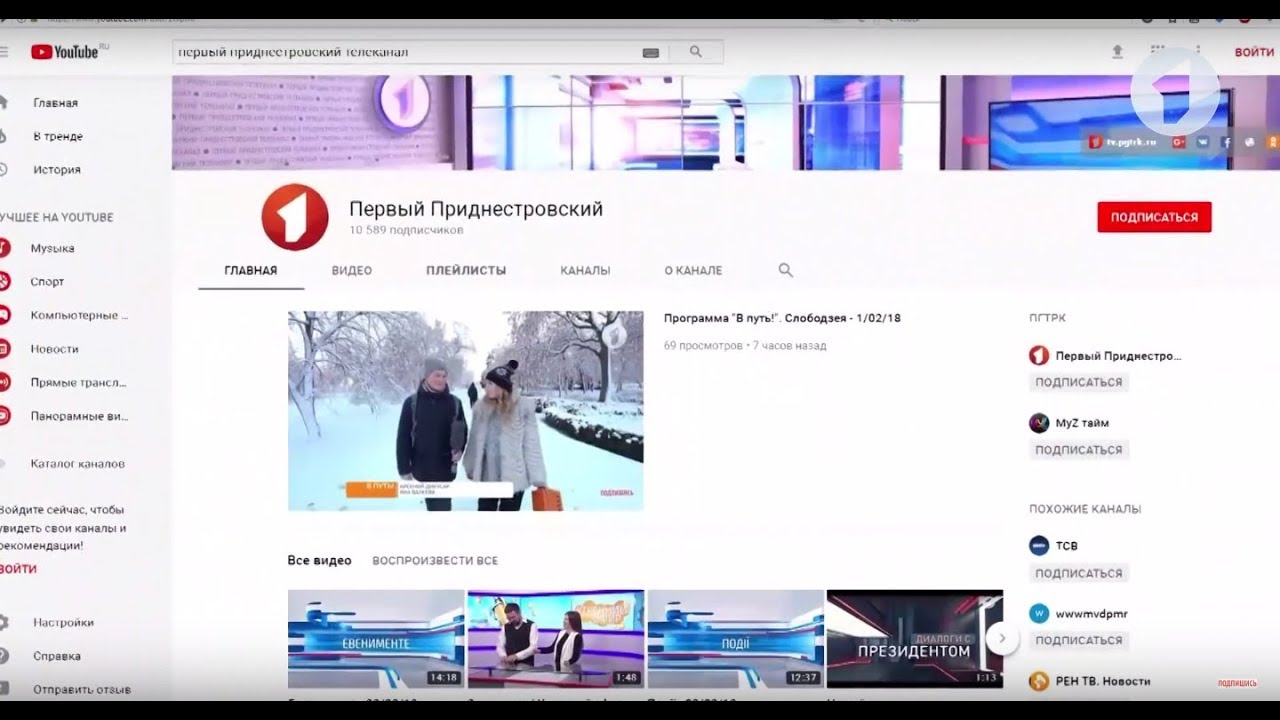
Task: Open the О КАНАЛЕ tab
Action: [692, 269]
